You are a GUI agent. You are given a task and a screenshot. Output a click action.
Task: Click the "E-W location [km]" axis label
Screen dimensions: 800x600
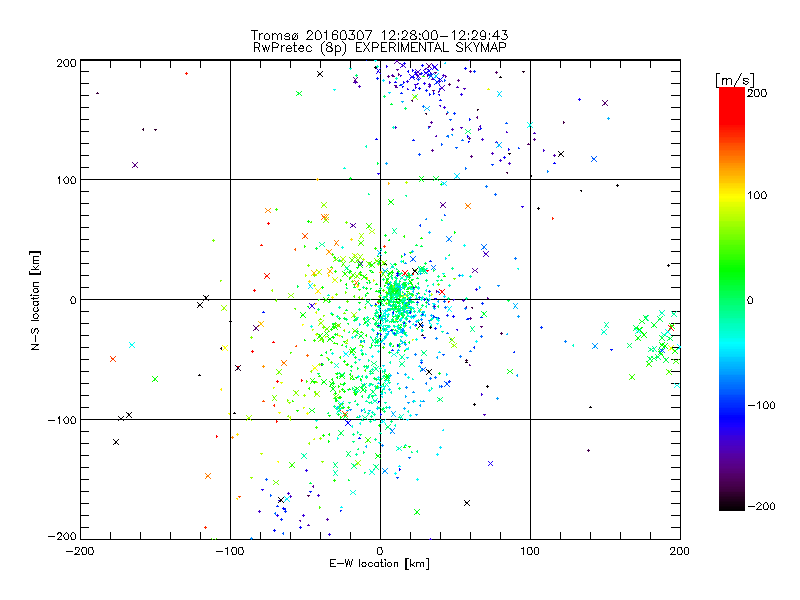[x=379, y=563]
